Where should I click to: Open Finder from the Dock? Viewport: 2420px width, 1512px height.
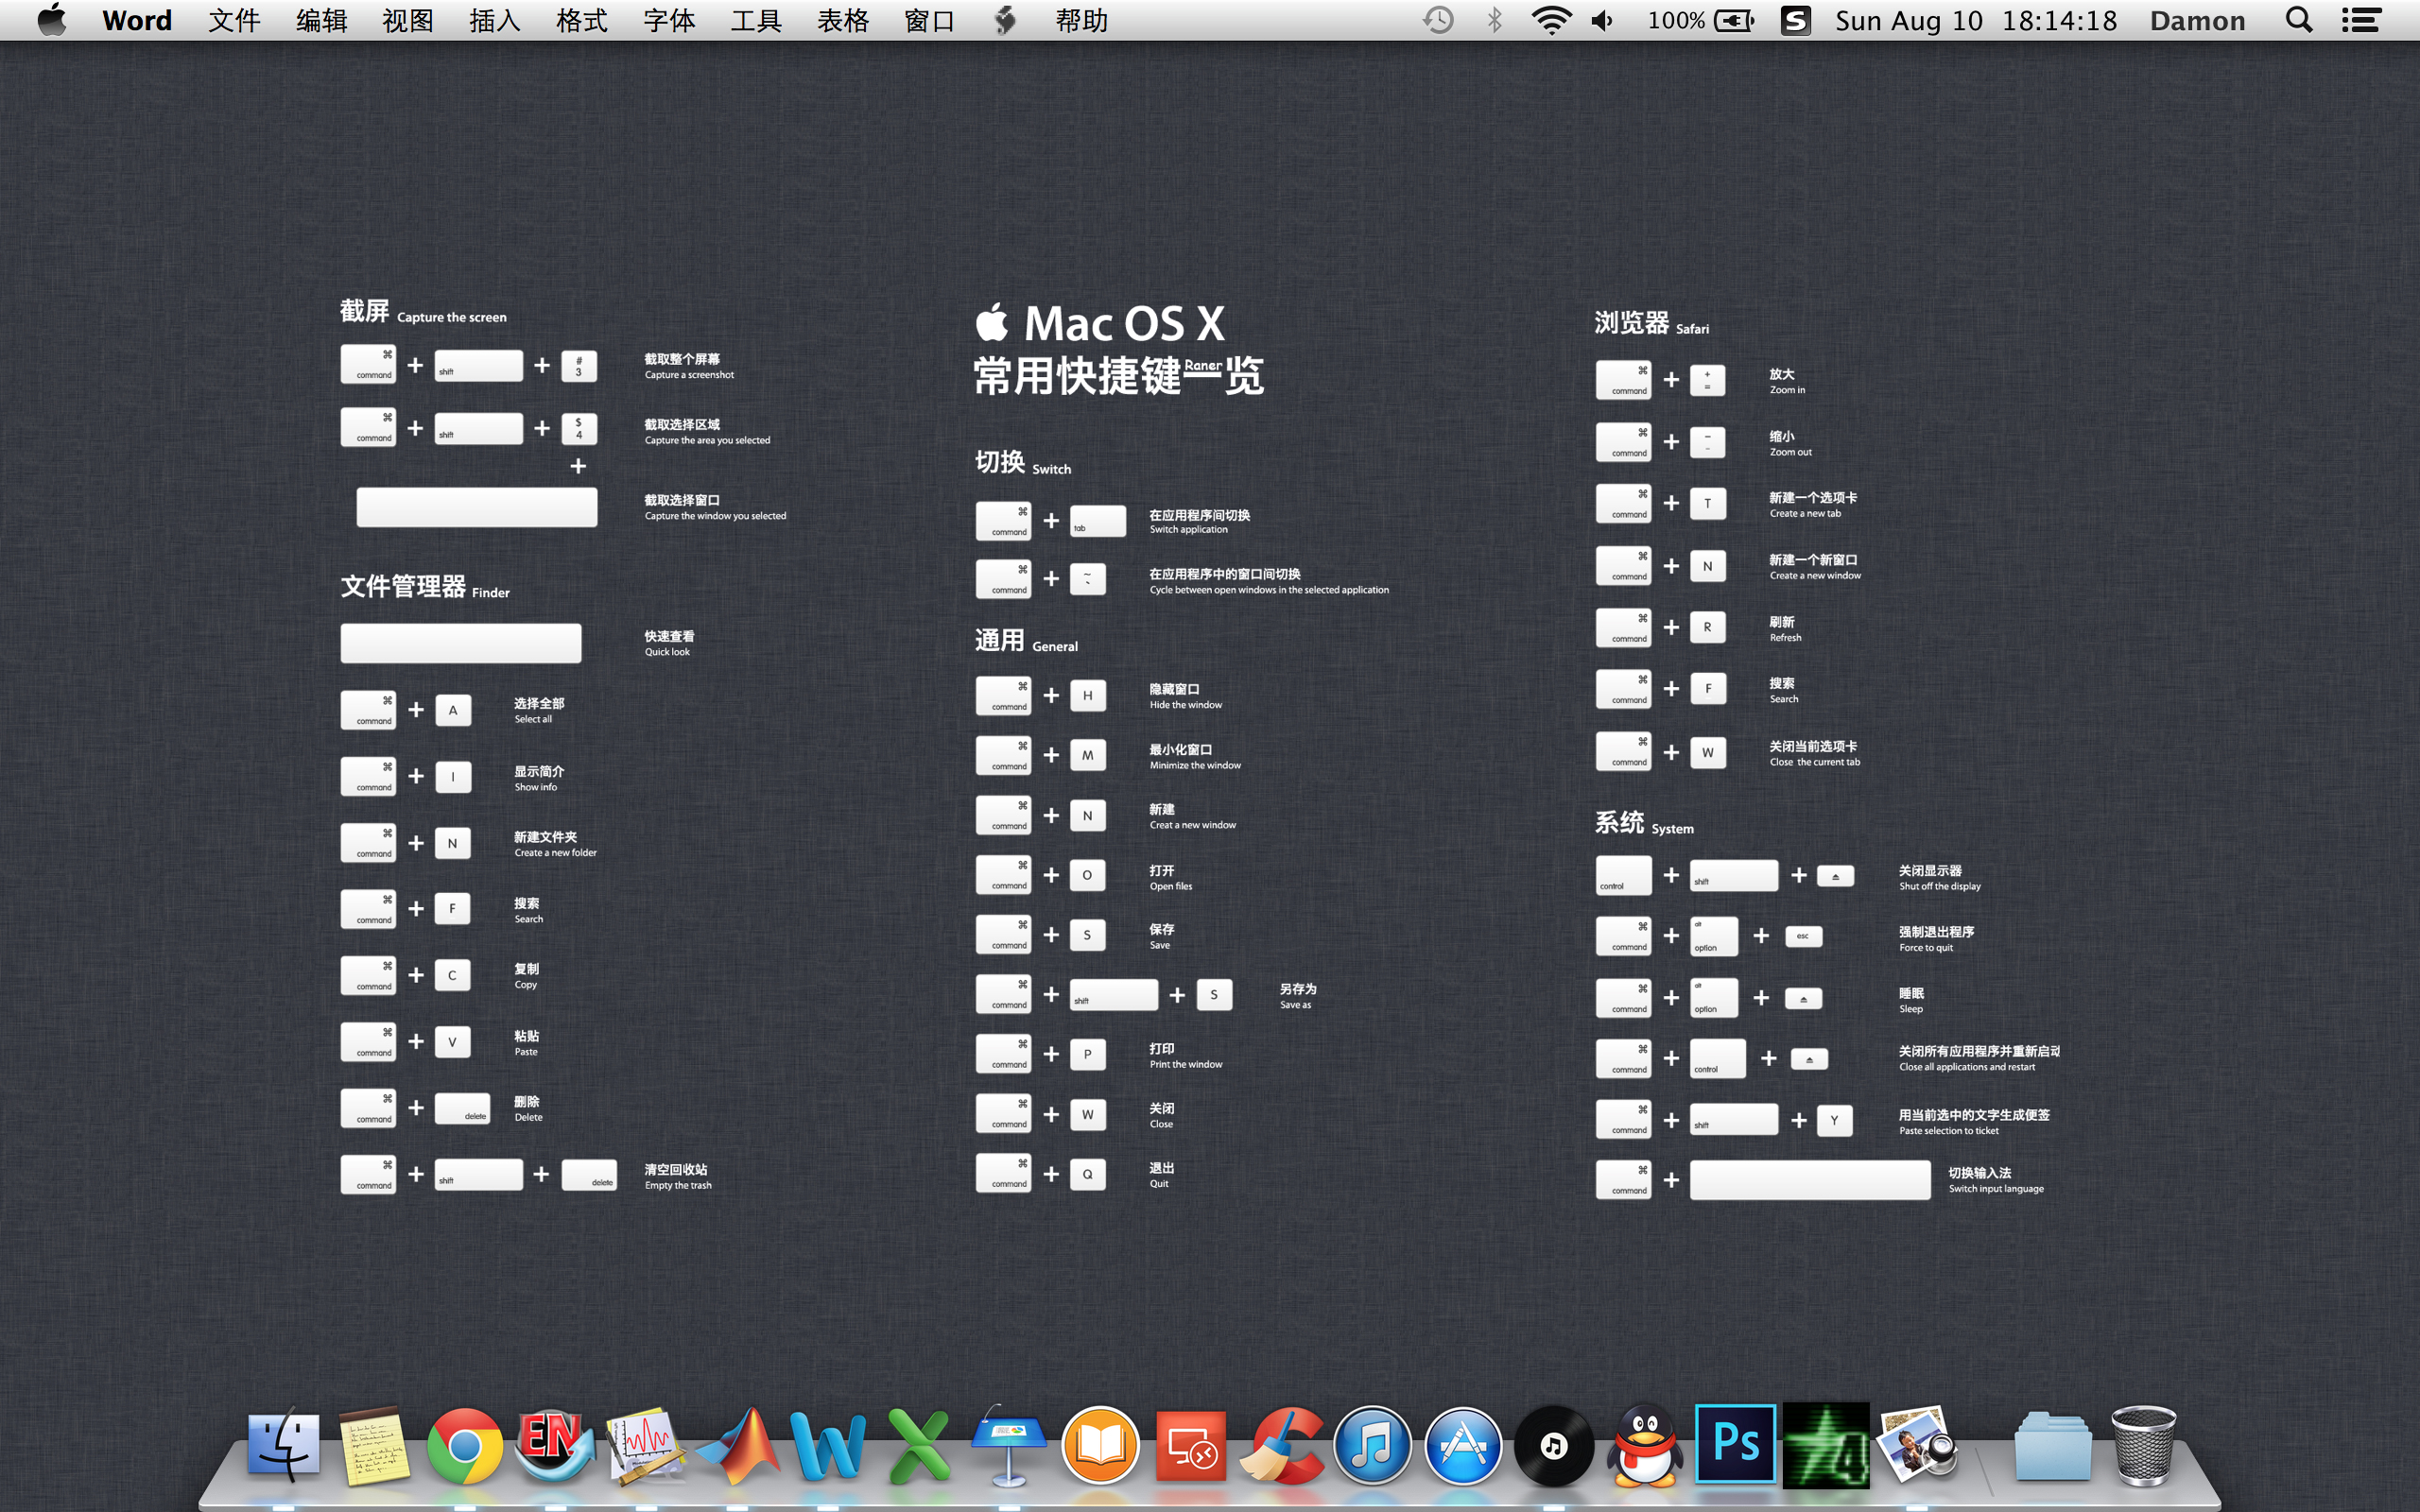point(284,1445)
